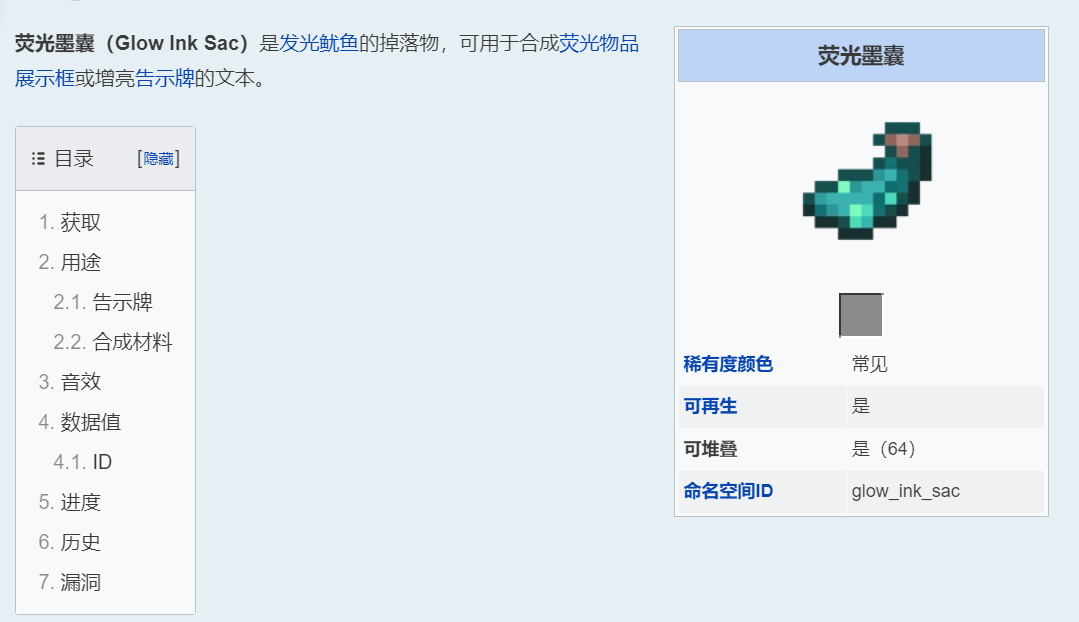
Task: Jump to section 2 用途
Action: 80,263
